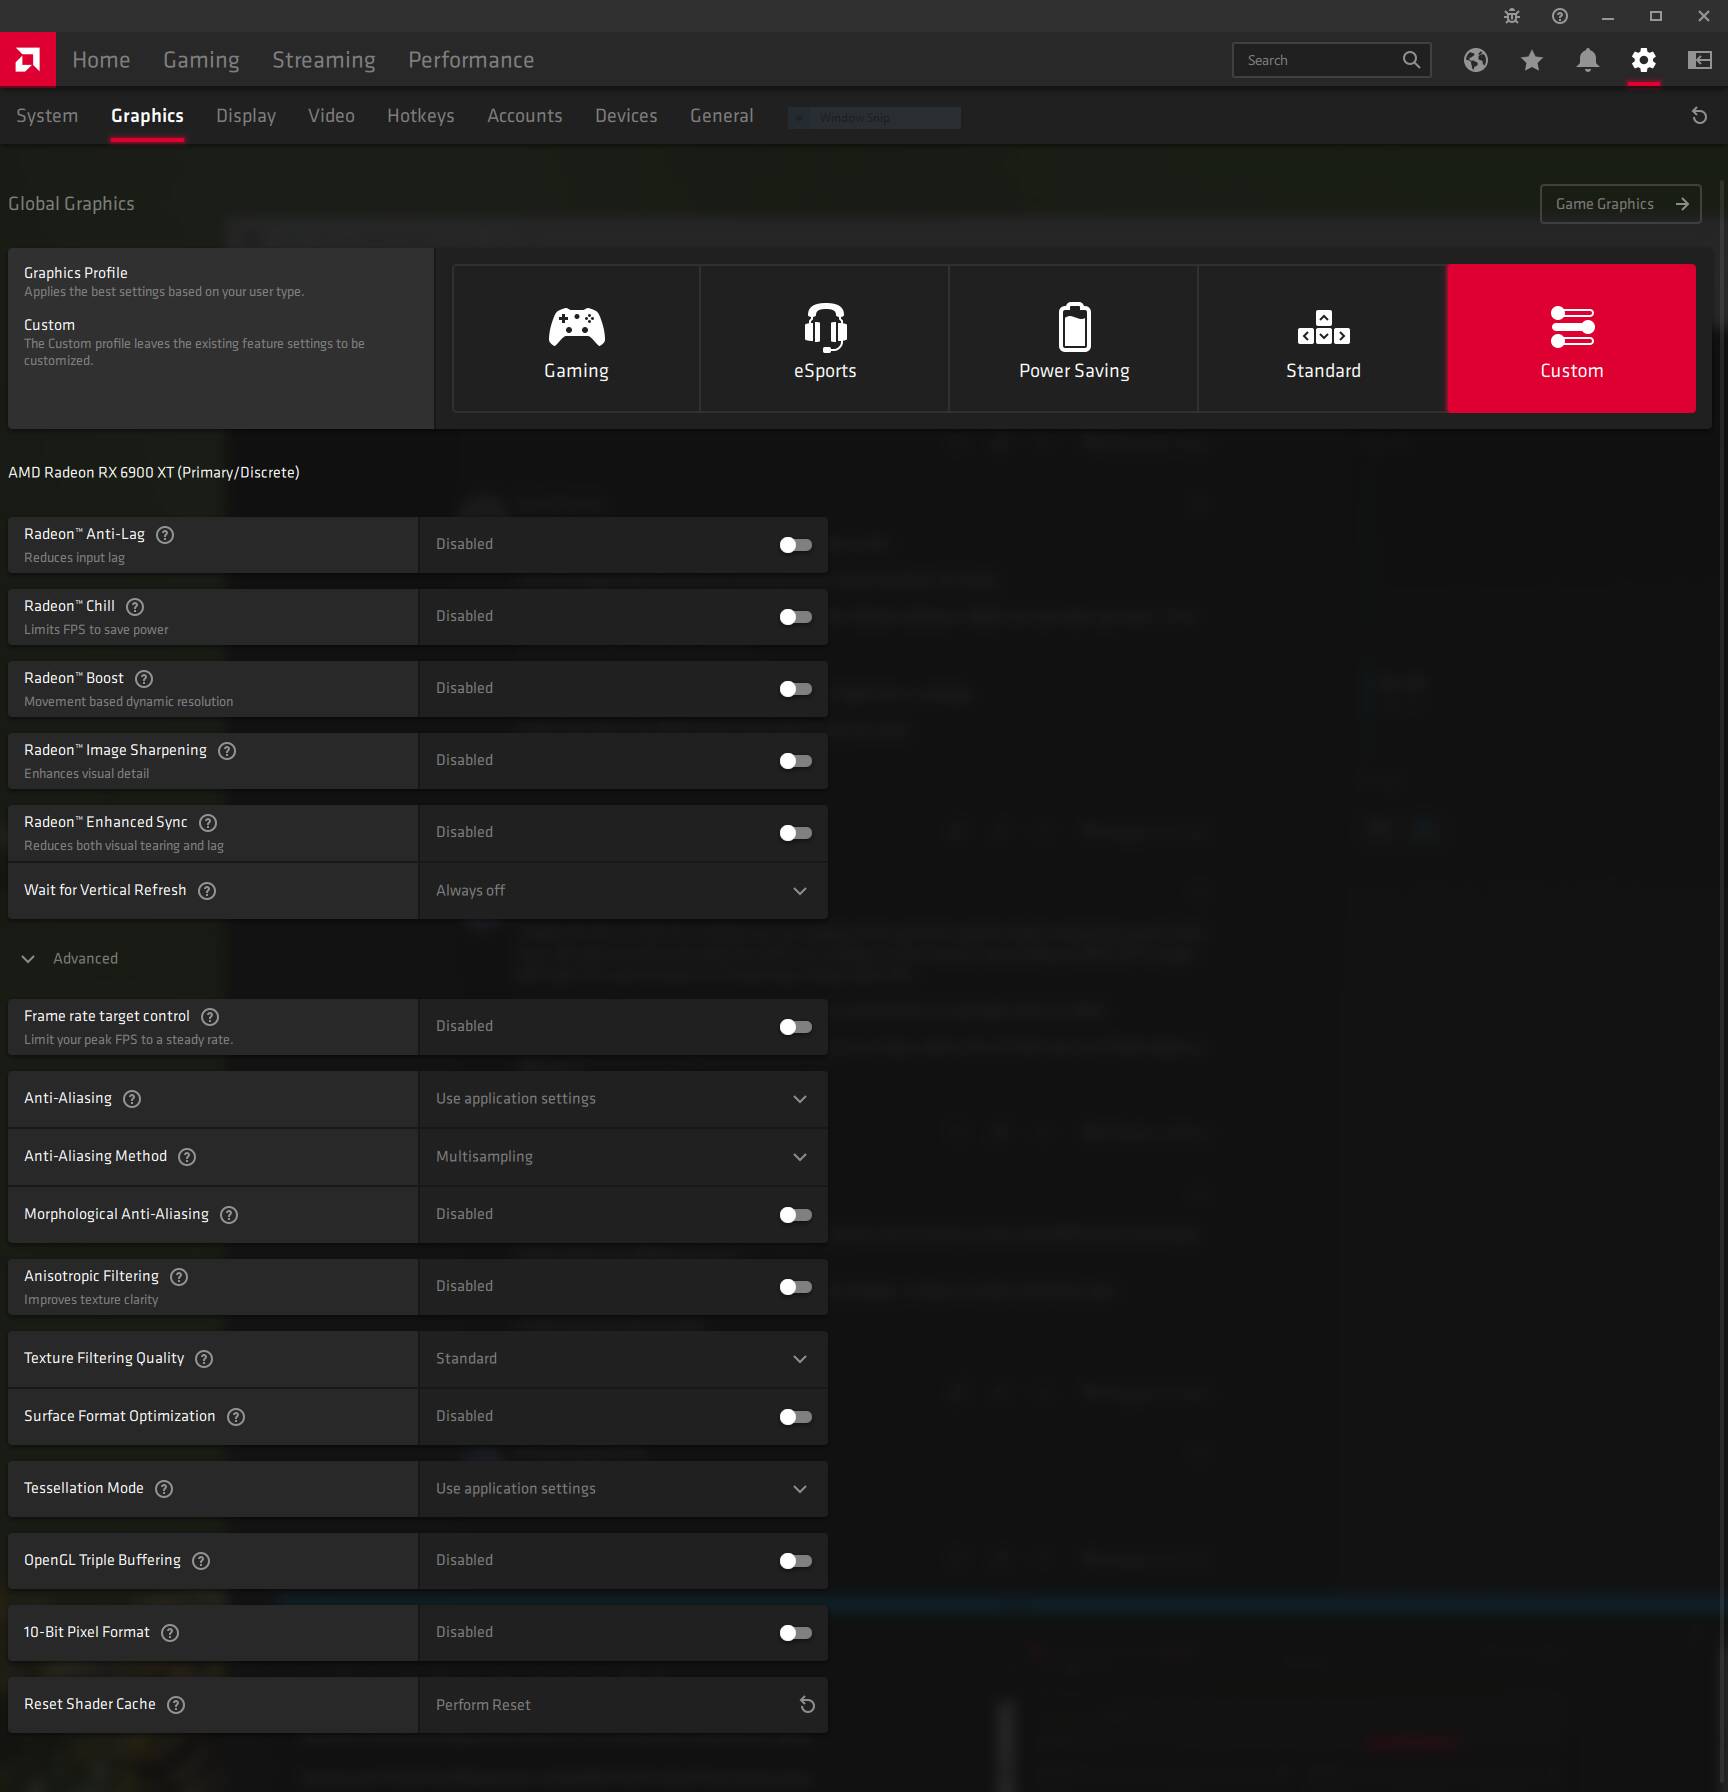This screenshot has width=1728, height=1792.
Task: Open the Tessellation Mode dropdown
Action: tap(623, 1489)
